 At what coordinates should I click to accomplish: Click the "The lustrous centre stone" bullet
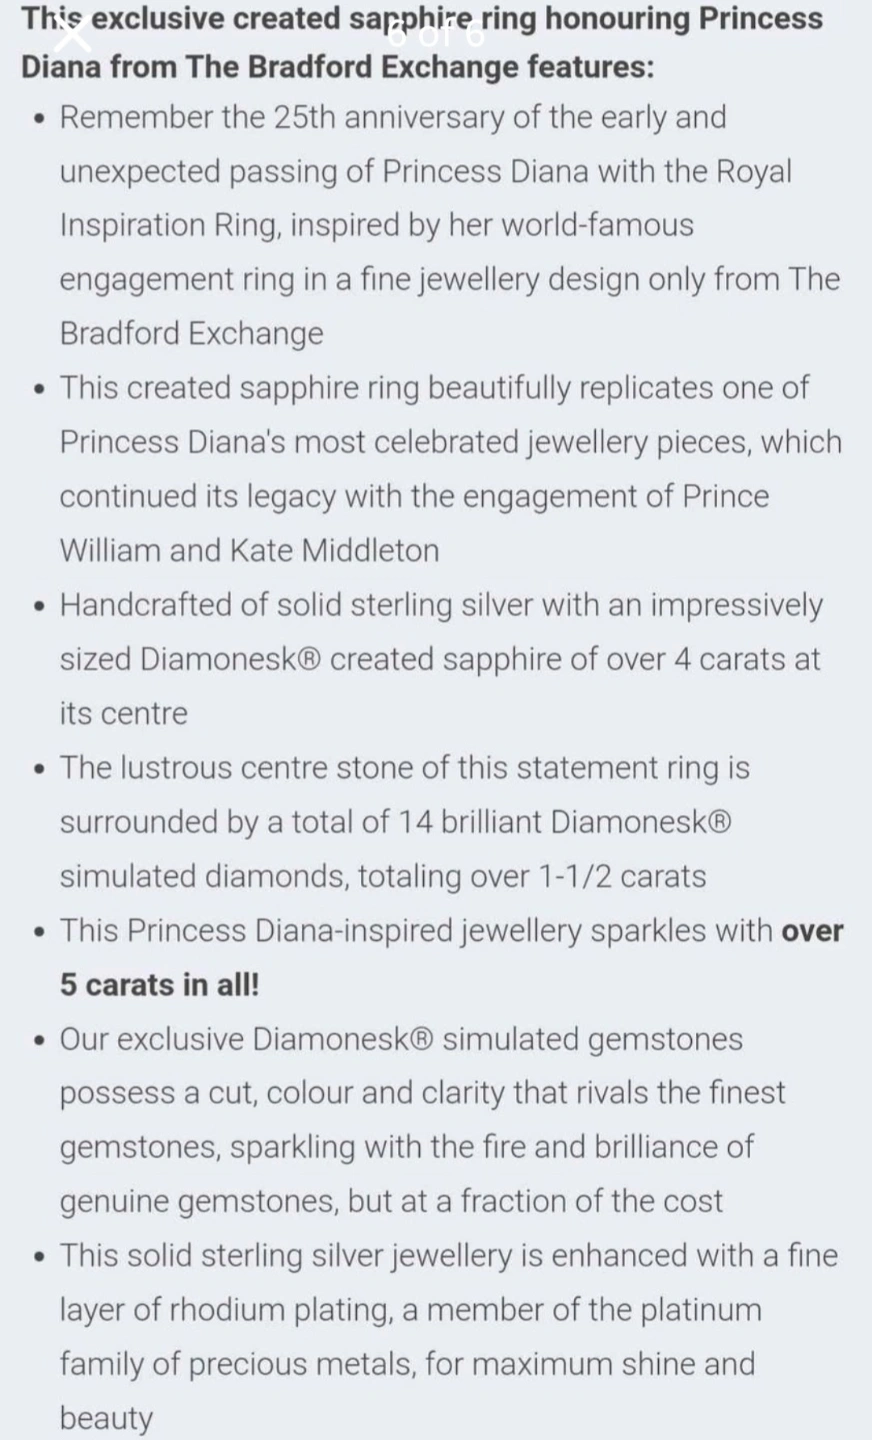[x=404, y=768]
